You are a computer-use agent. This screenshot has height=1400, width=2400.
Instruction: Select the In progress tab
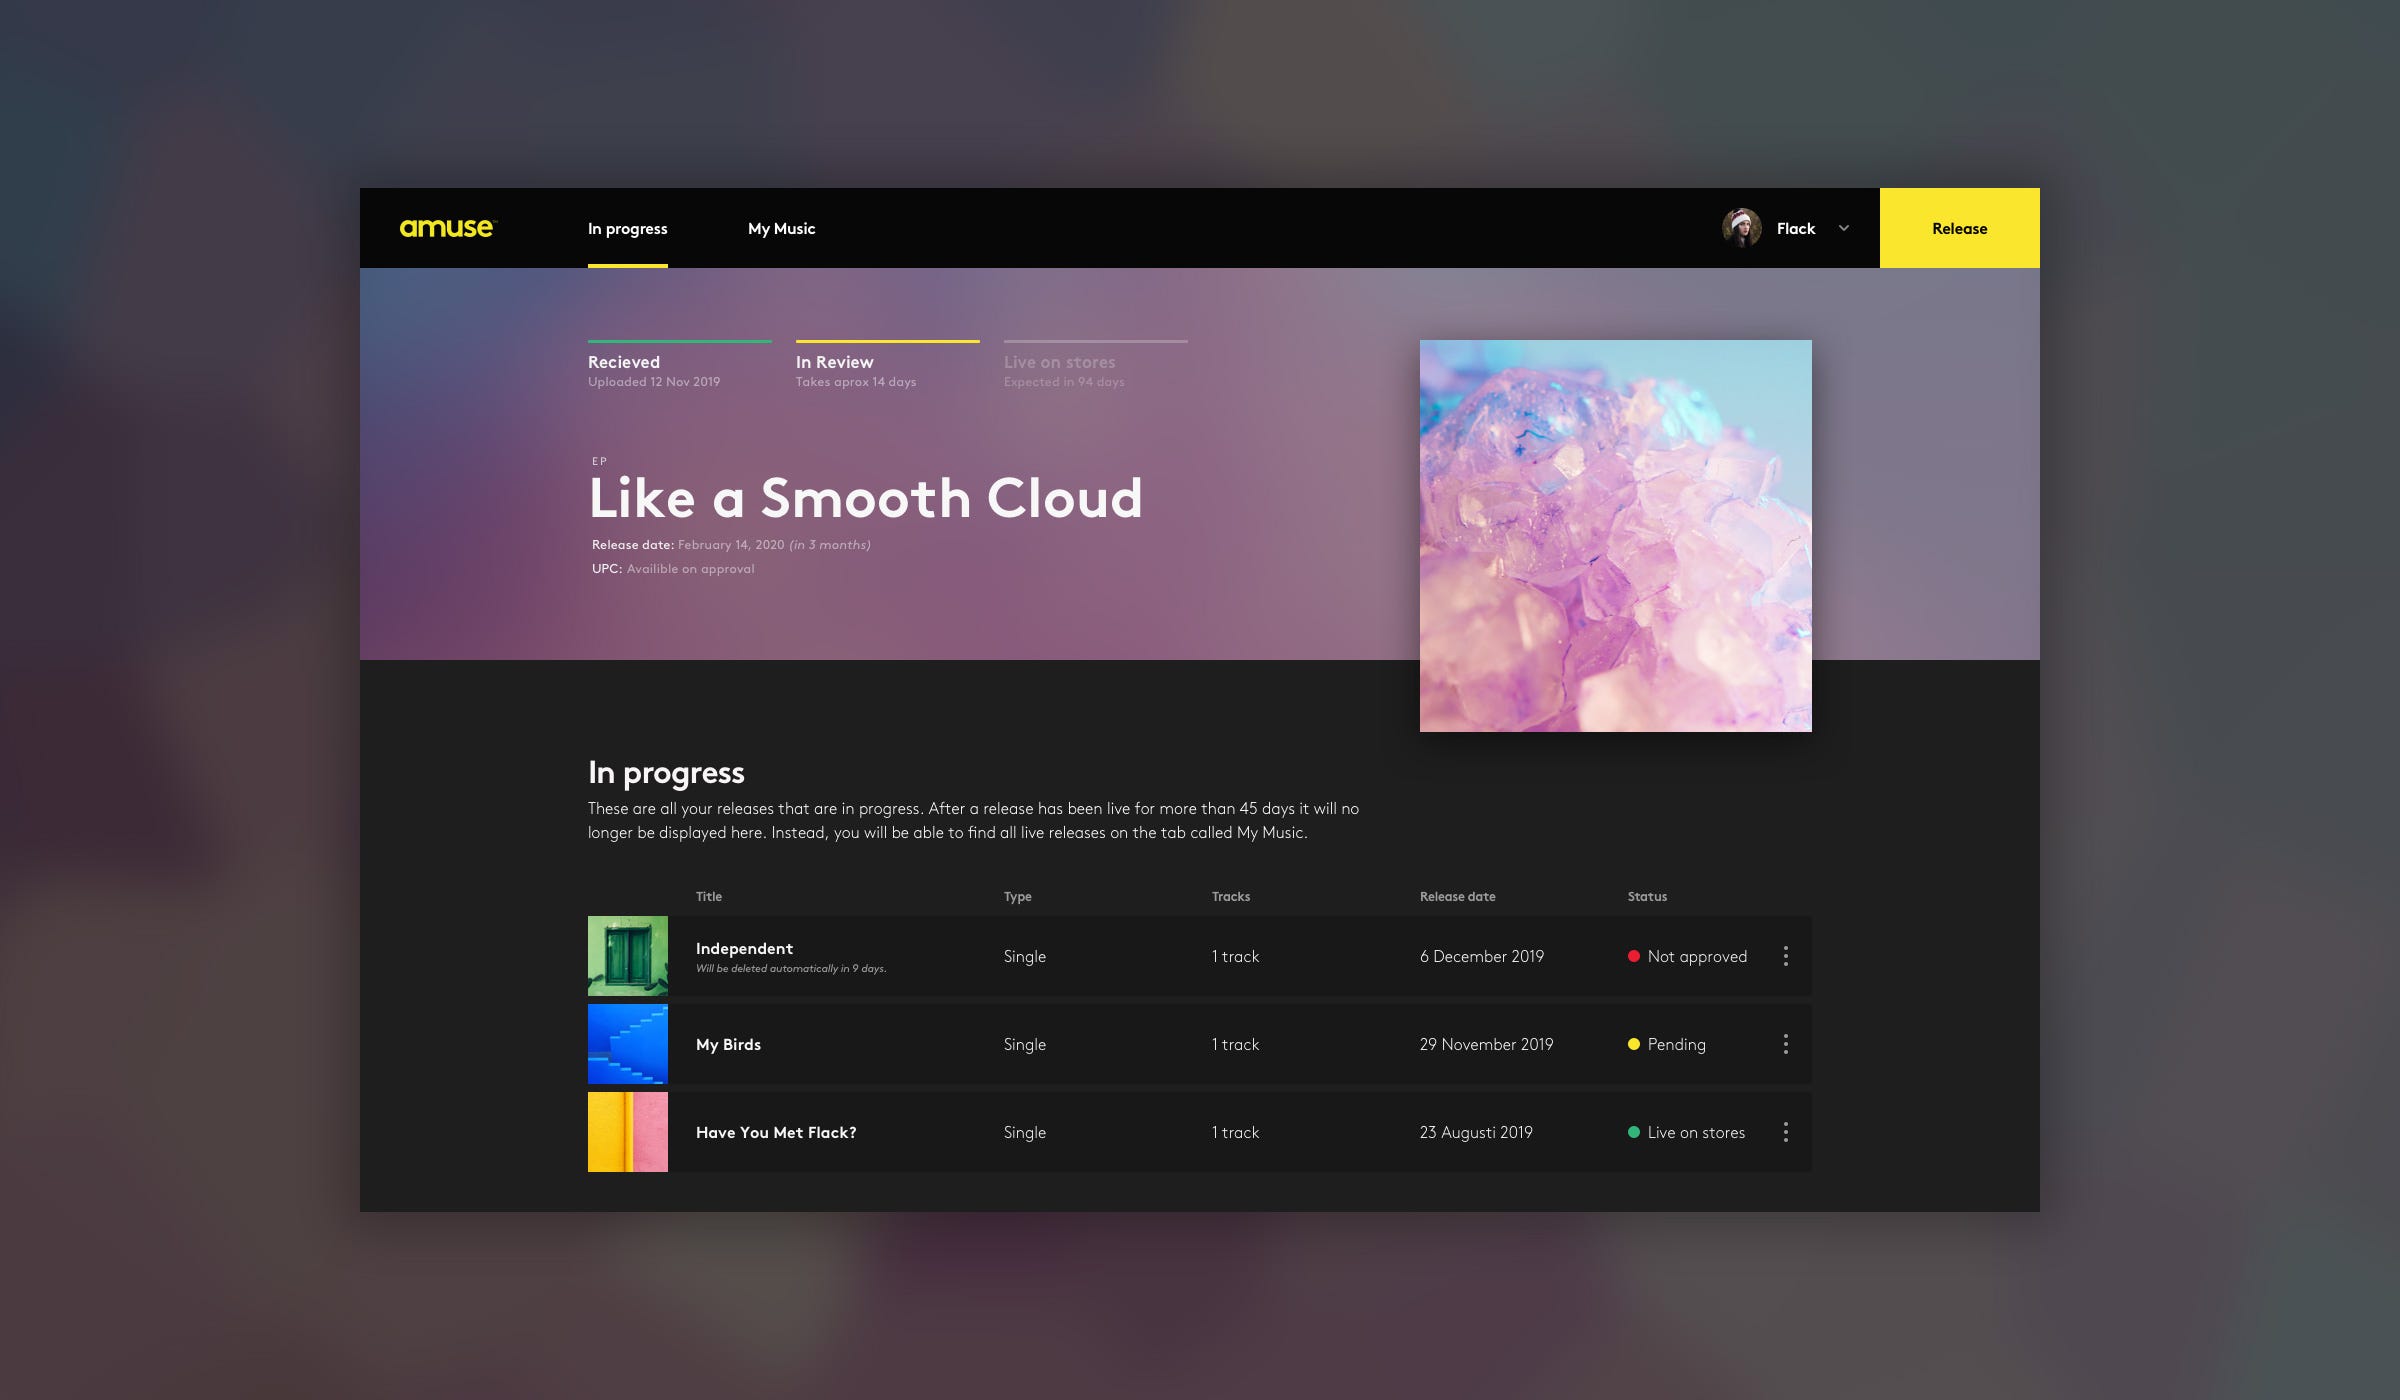pos(628,228)
